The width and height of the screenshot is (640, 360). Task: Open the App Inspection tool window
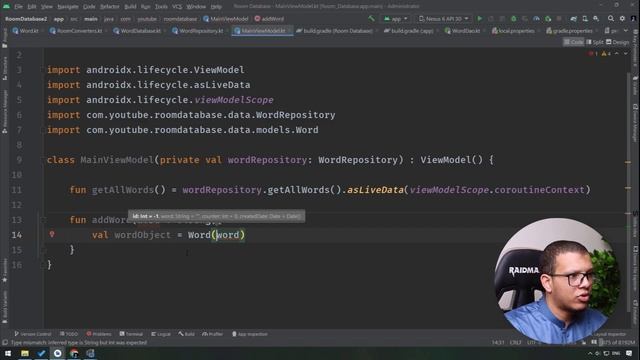tap(250, 334)
